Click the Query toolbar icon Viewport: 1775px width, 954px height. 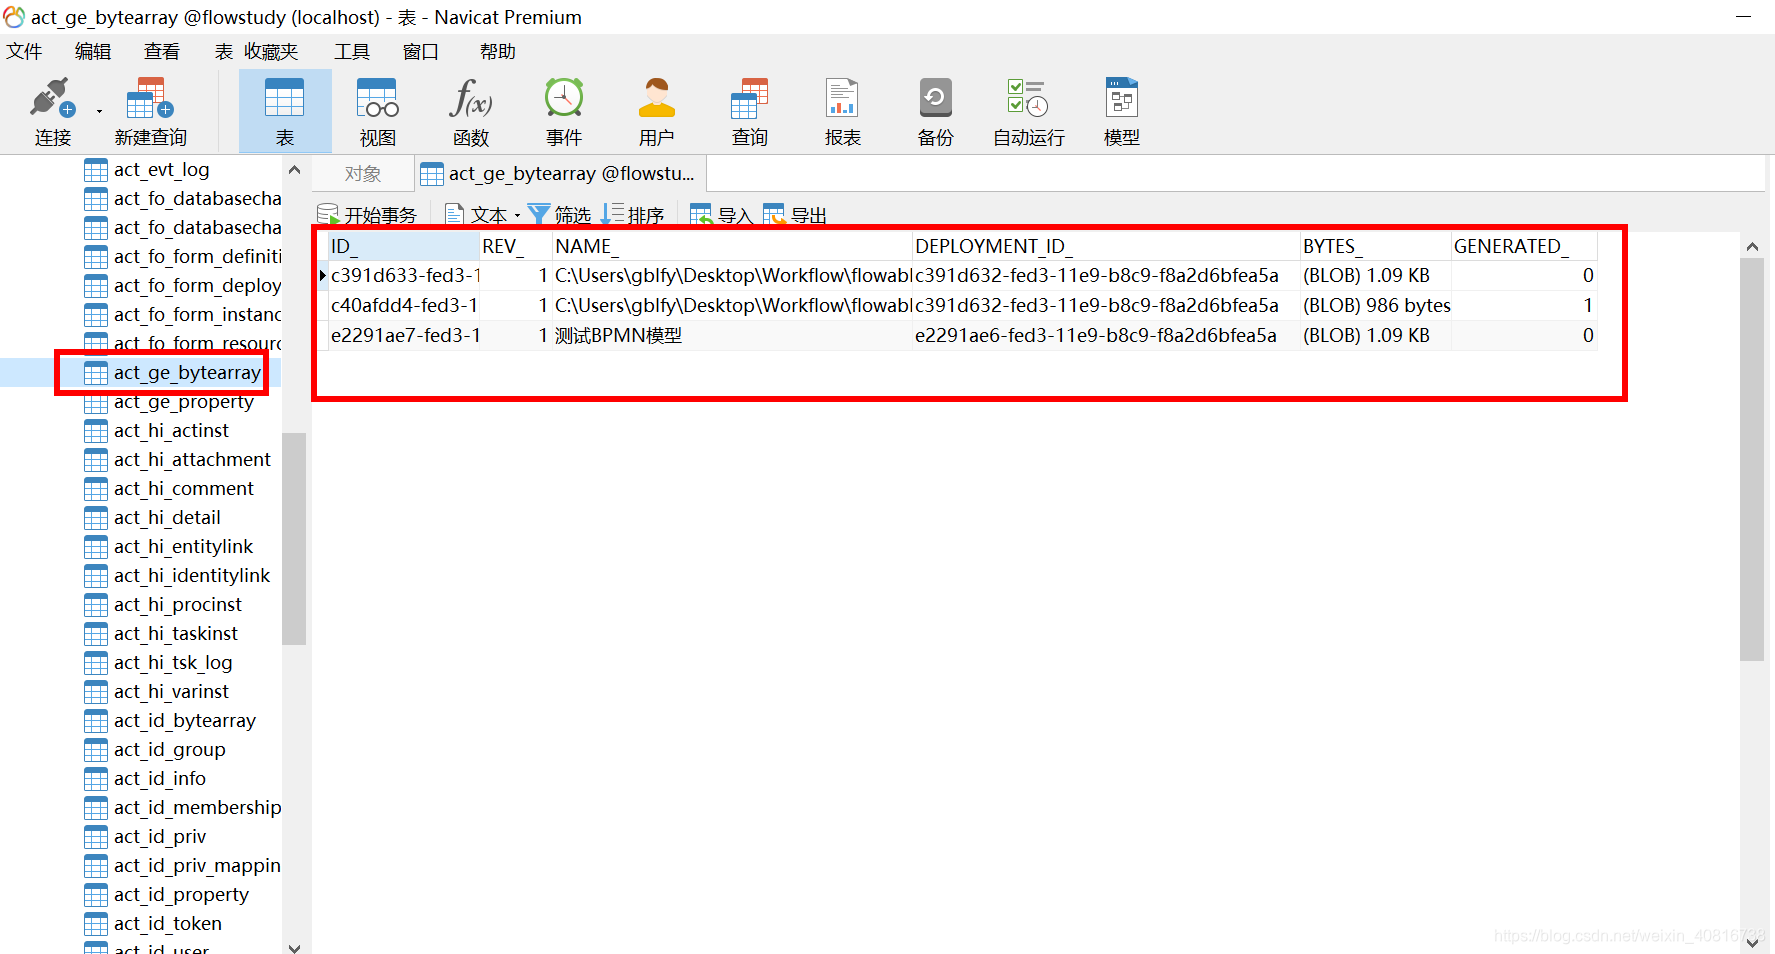[x=750, y=98]
